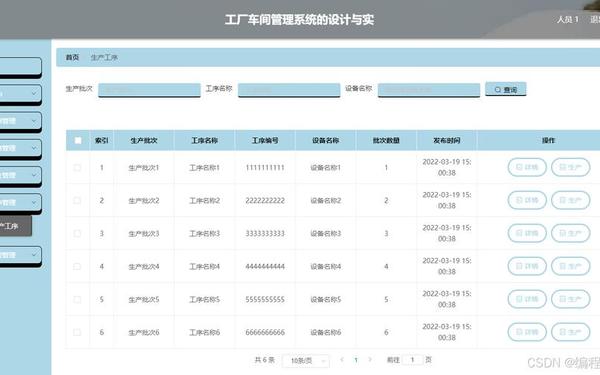The width and height of the screenshot is (600, 375).
Task: Check the checkbox for row 生产批次6
Action: click(77, 332)
